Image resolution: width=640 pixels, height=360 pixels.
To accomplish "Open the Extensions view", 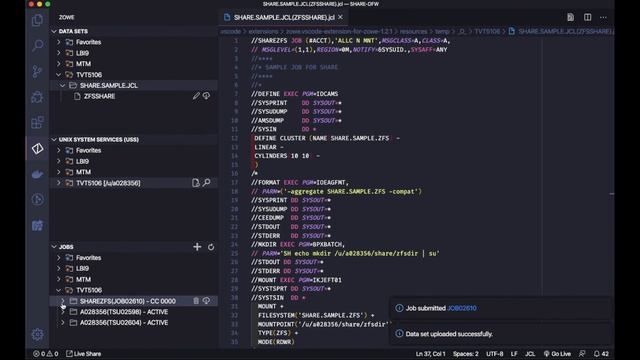I will [x=38, y=122].
